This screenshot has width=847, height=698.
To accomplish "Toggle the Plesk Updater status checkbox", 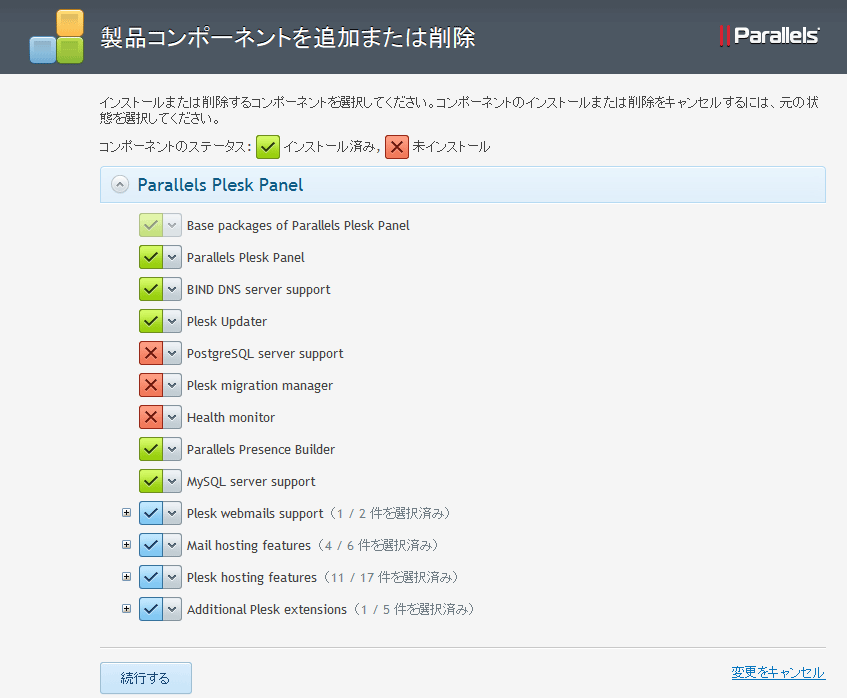I will (151, 322).
